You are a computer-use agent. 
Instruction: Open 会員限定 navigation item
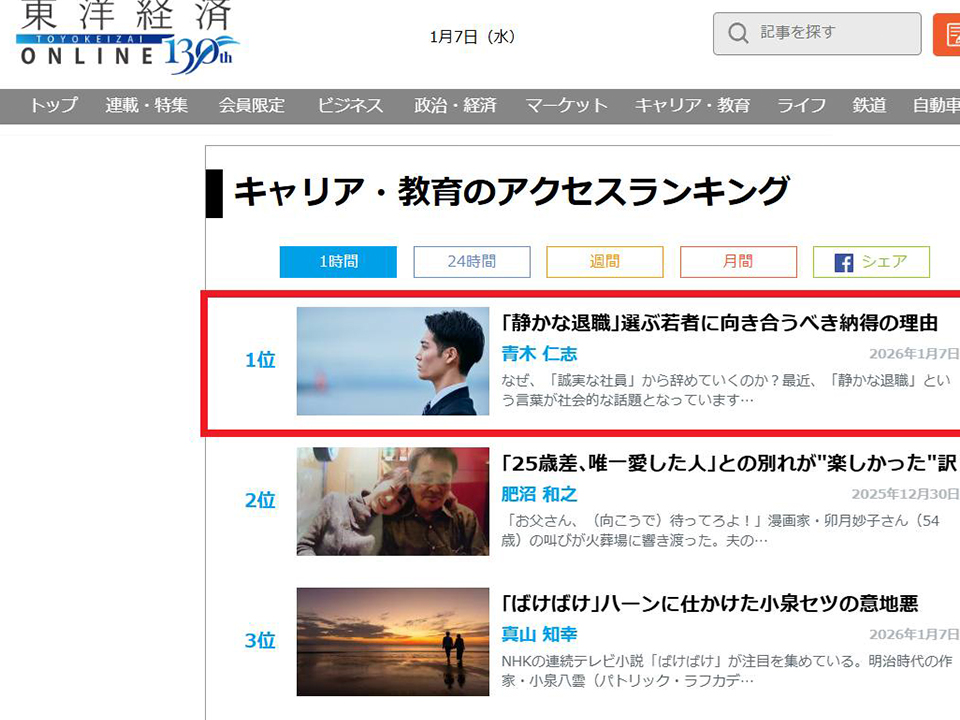(x=252, y=106)
